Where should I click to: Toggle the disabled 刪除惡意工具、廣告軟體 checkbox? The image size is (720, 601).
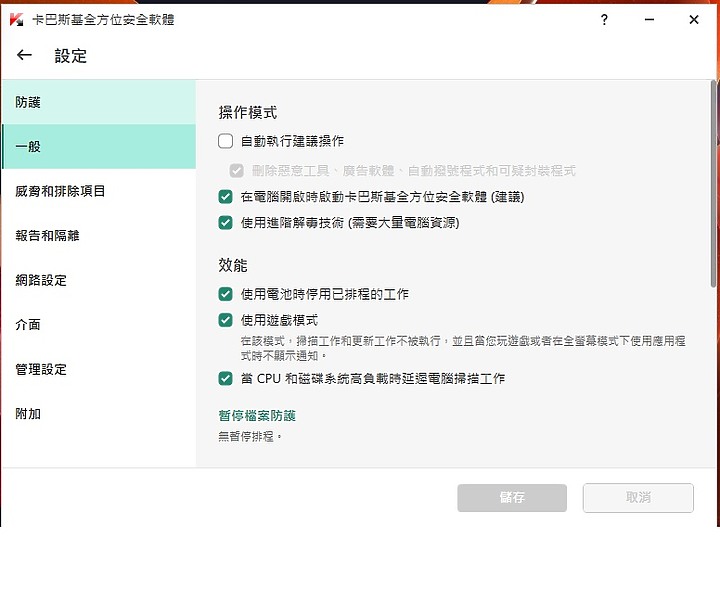click(x=236, y=171)
